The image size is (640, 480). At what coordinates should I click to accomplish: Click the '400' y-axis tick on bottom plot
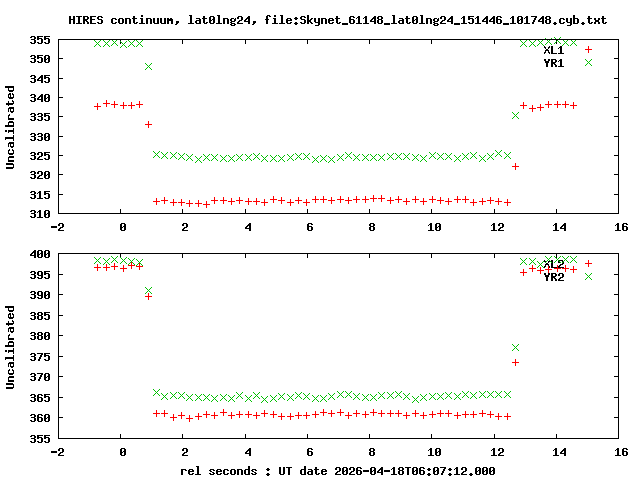(x=40, y=254)
